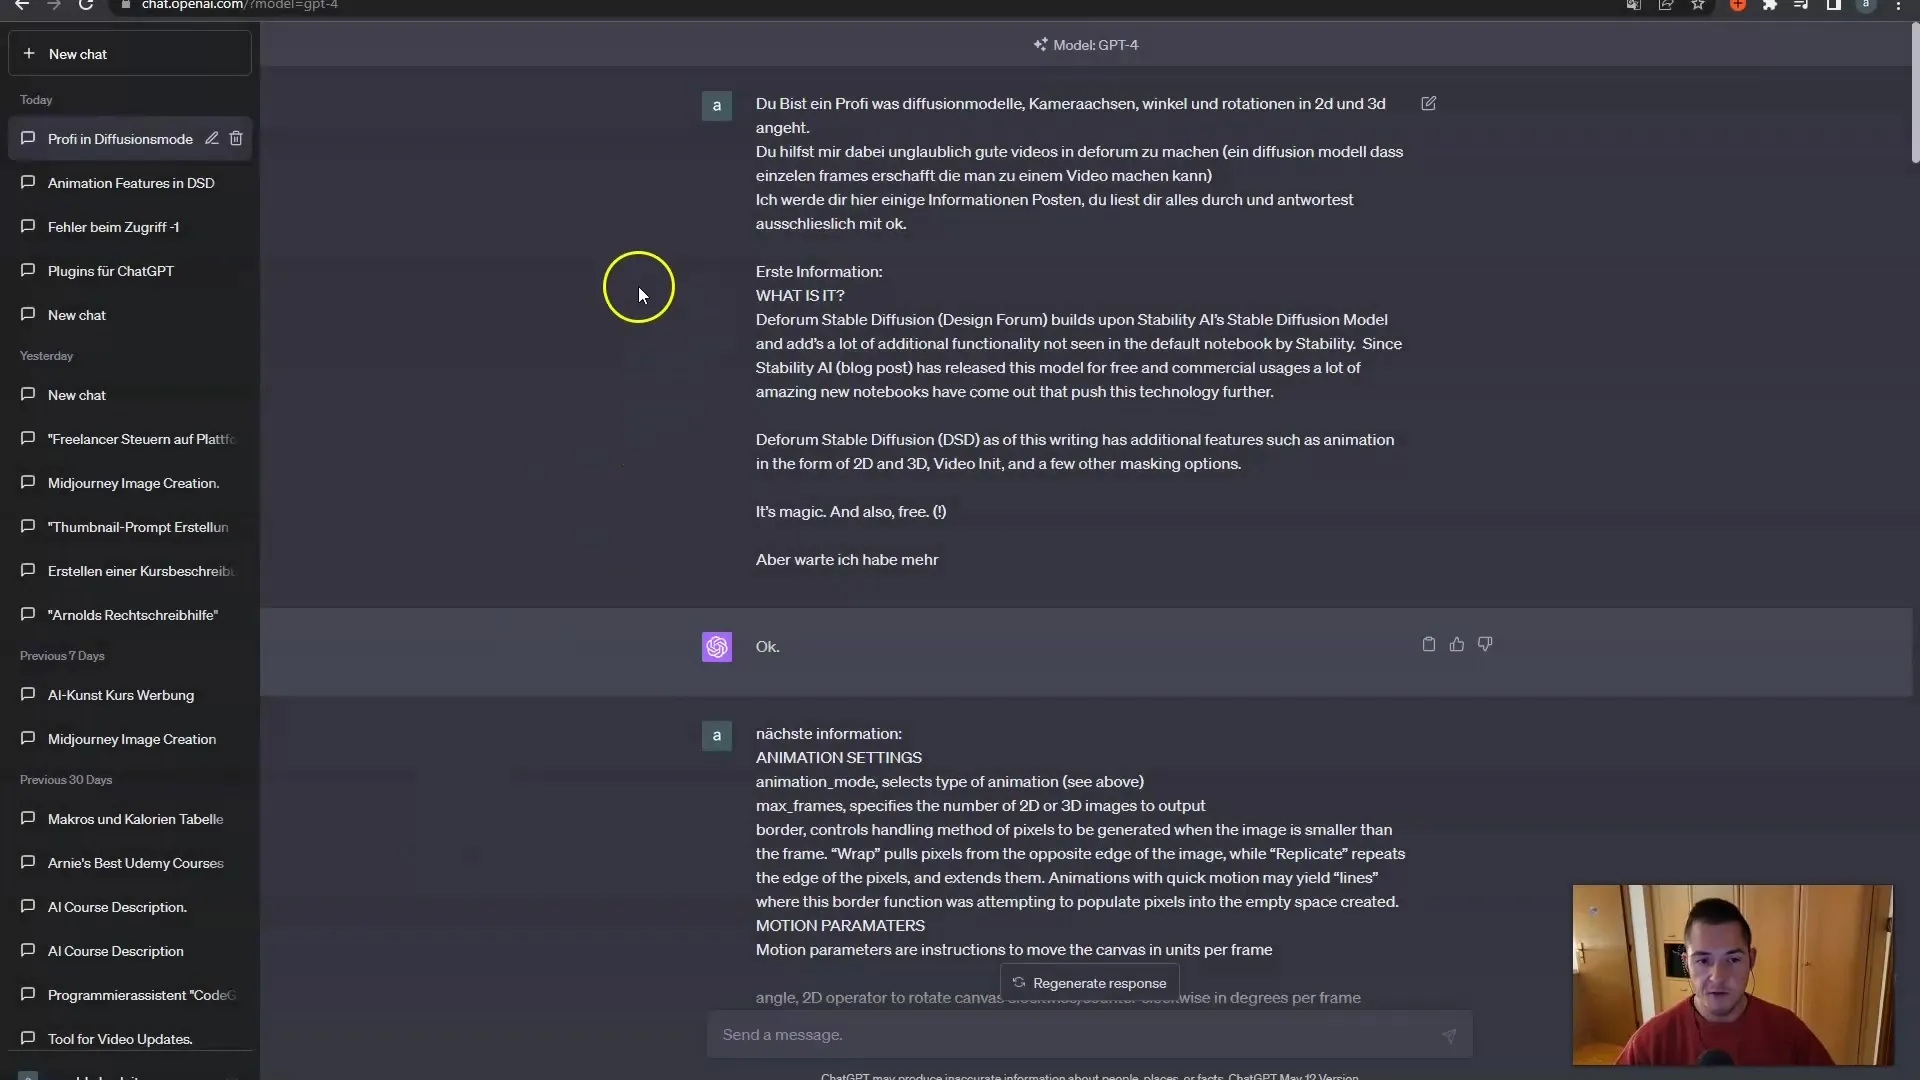The height and width of the screenshot is (1080, 1920).
Task: Click the Regenerate response icon
Action: [x=1019, y=982]
